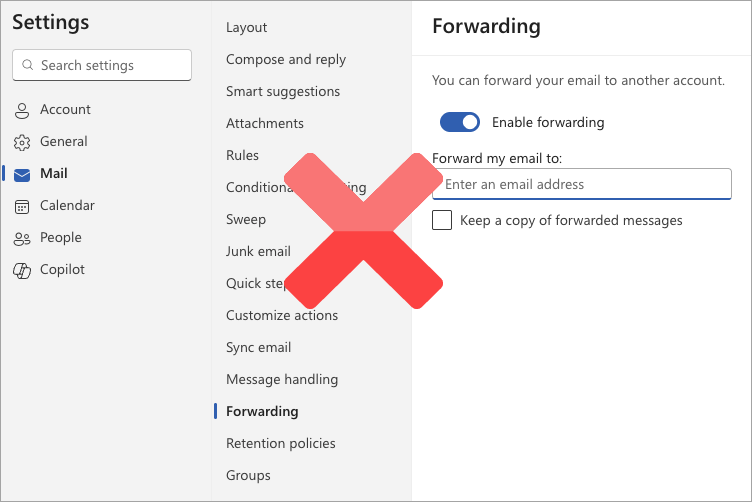752x502 pixels.
Task: Open the Groups settings page
Action: tap(248, 475)
